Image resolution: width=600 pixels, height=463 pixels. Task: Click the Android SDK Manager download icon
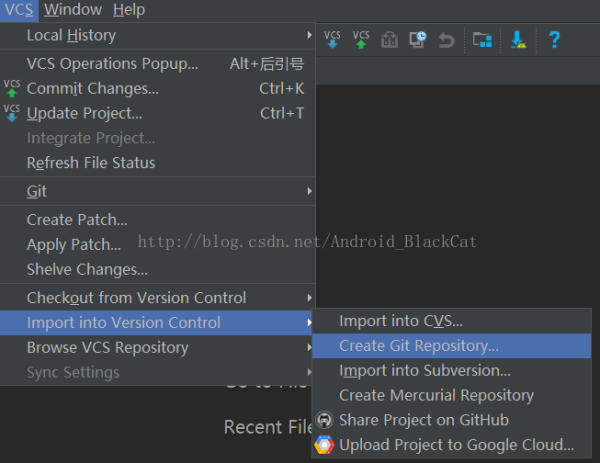click(518, 40)
